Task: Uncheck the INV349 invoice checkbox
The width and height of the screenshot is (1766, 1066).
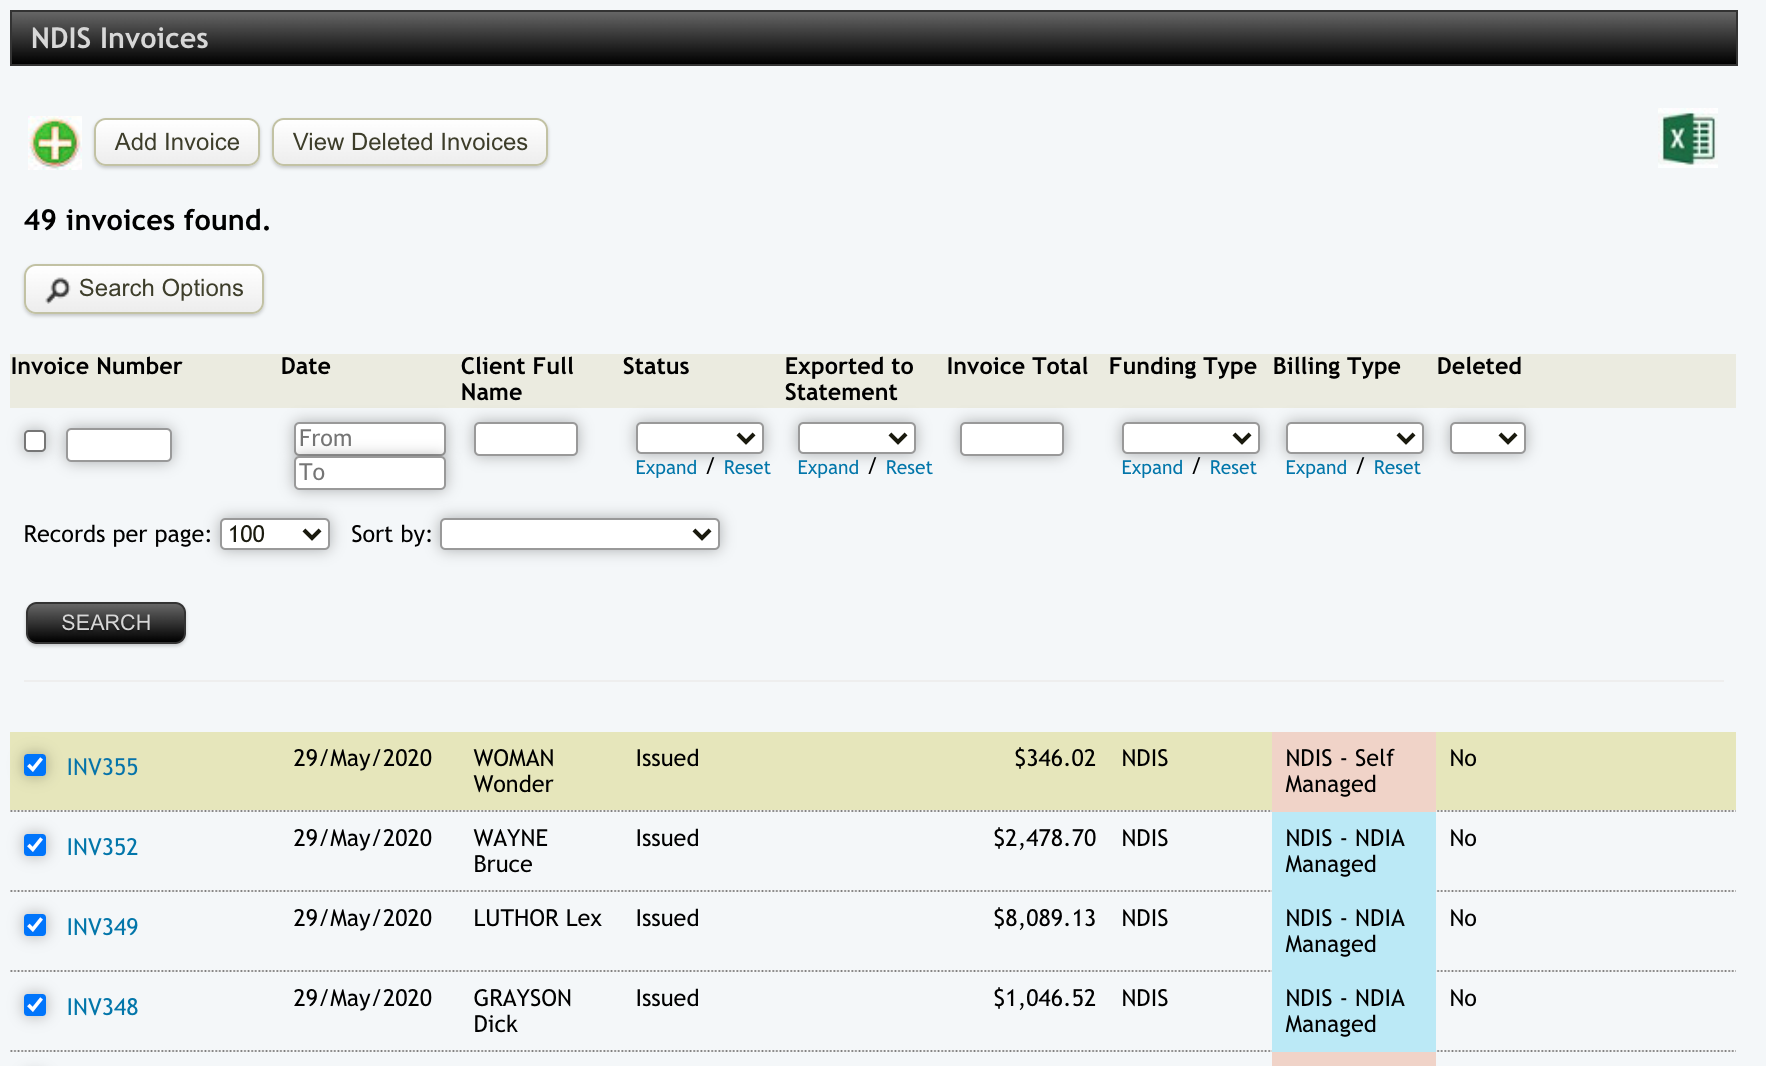Action: [35, 925]
